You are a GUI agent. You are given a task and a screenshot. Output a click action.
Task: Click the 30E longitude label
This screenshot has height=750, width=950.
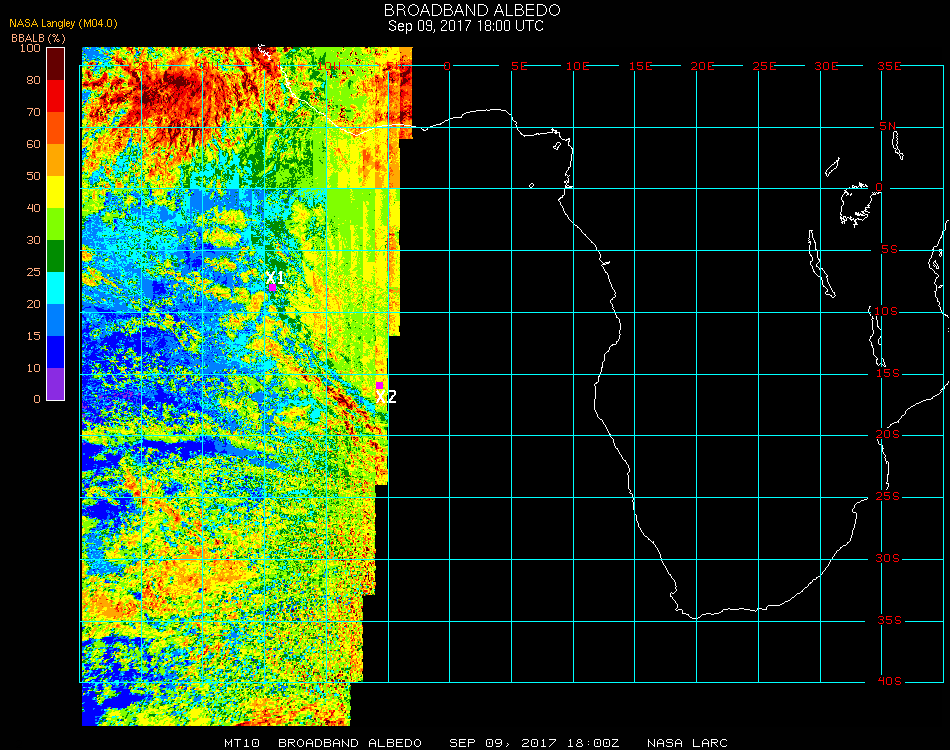pyautogui.click(x=826, y=66)
